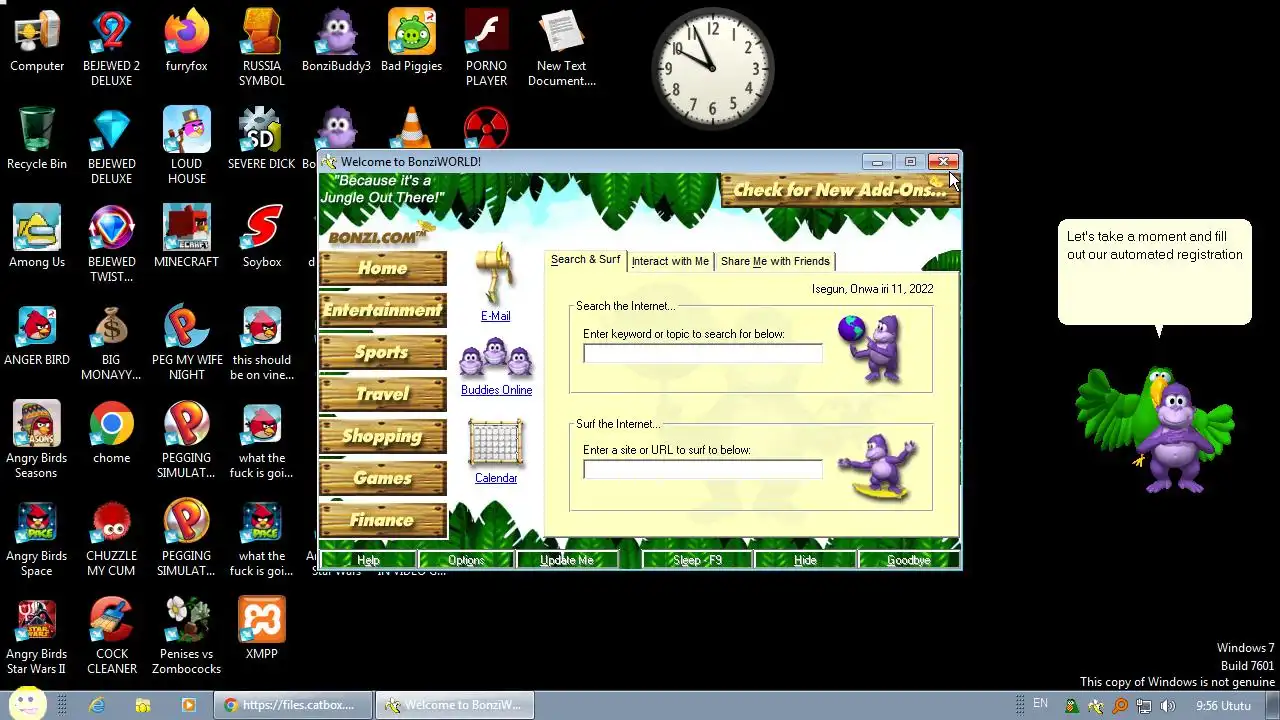The height and width of the screenshot is (720, 1280).
Task: Open the Travel menu sign
Action: pos(383,394)
